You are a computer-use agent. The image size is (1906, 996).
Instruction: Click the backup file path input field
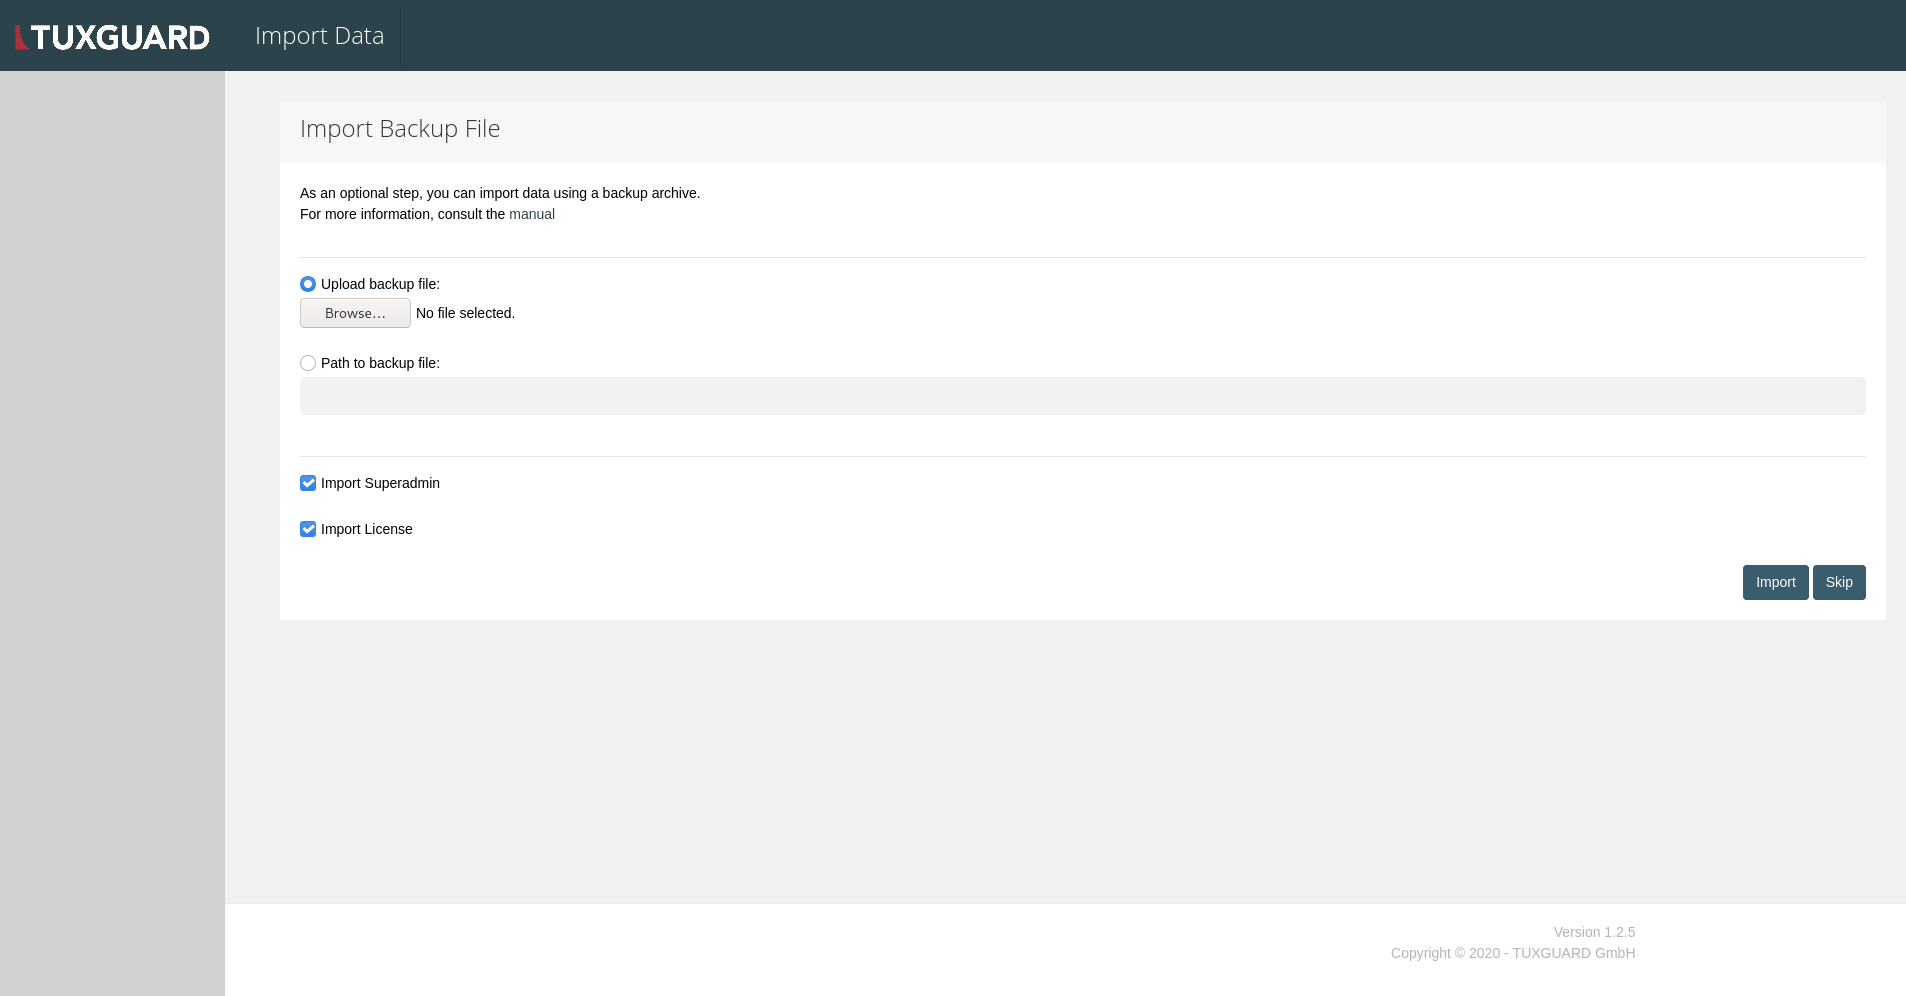coord(1081,396)
